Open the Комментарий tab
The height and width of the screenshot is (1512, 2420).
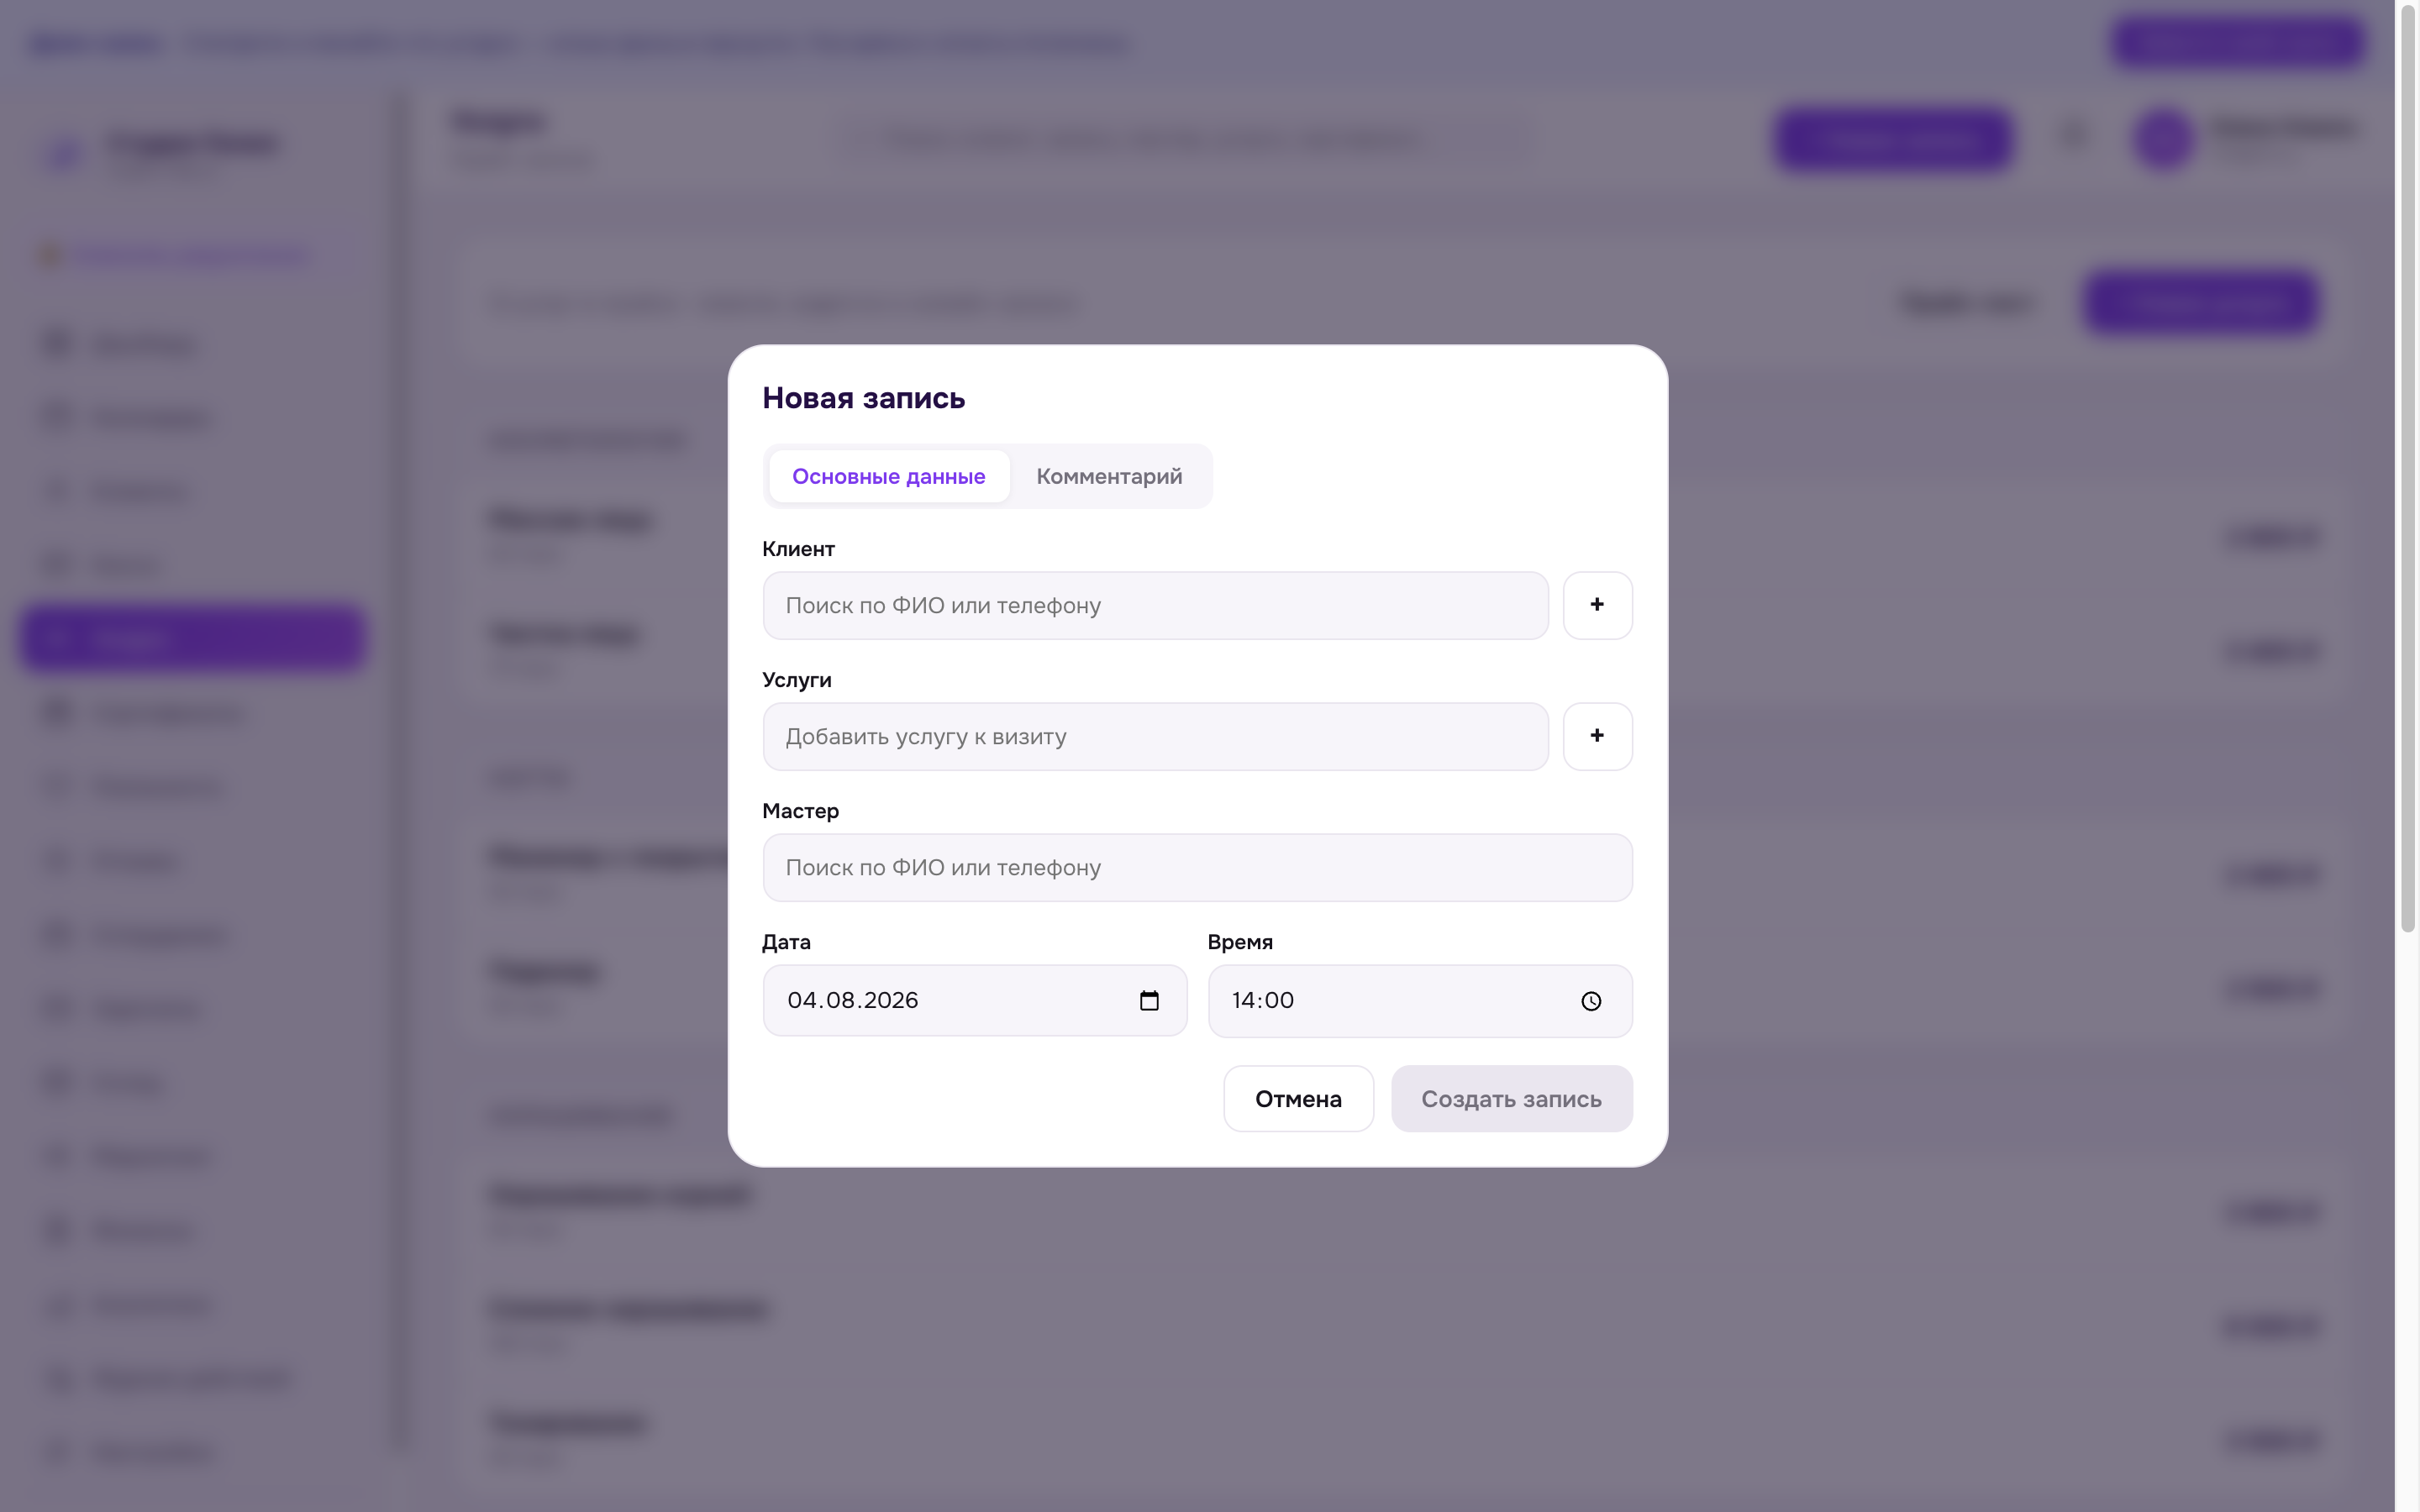tap(1109, 476)
